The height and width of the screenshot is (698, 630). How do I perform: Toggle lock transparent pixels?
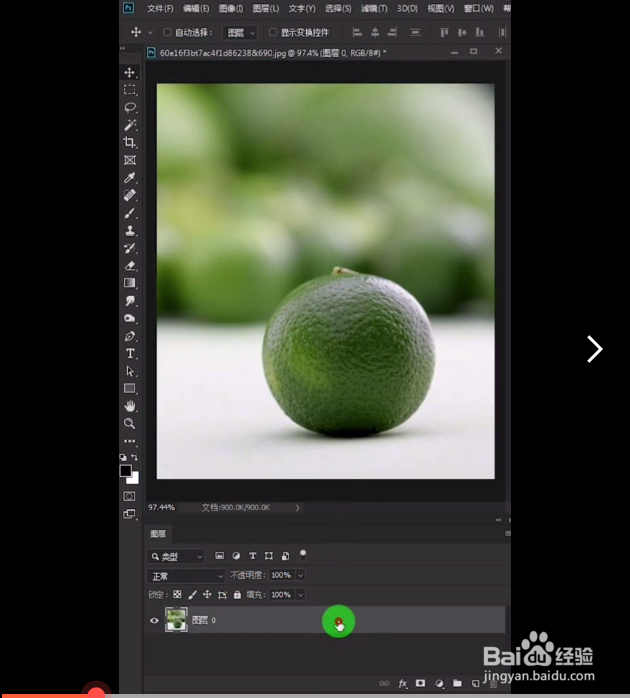tap(177, 594)
